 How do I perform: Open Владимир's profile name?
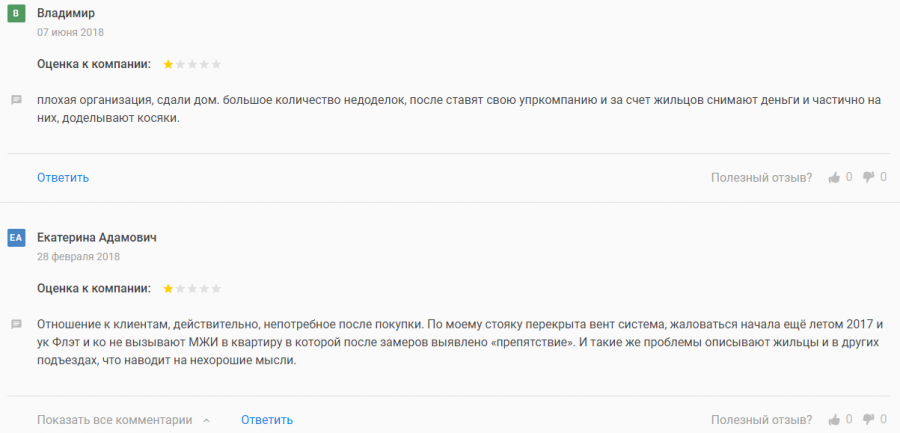[67, 14]
